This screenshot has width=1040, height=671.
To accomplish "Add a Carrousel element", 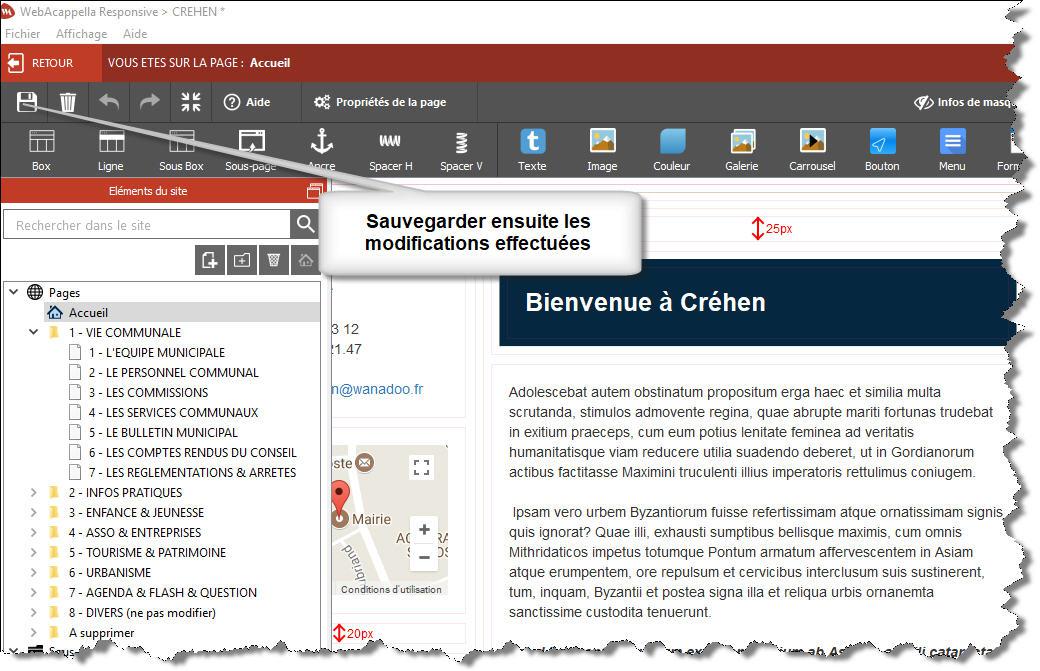I will (x=812, y=149).
